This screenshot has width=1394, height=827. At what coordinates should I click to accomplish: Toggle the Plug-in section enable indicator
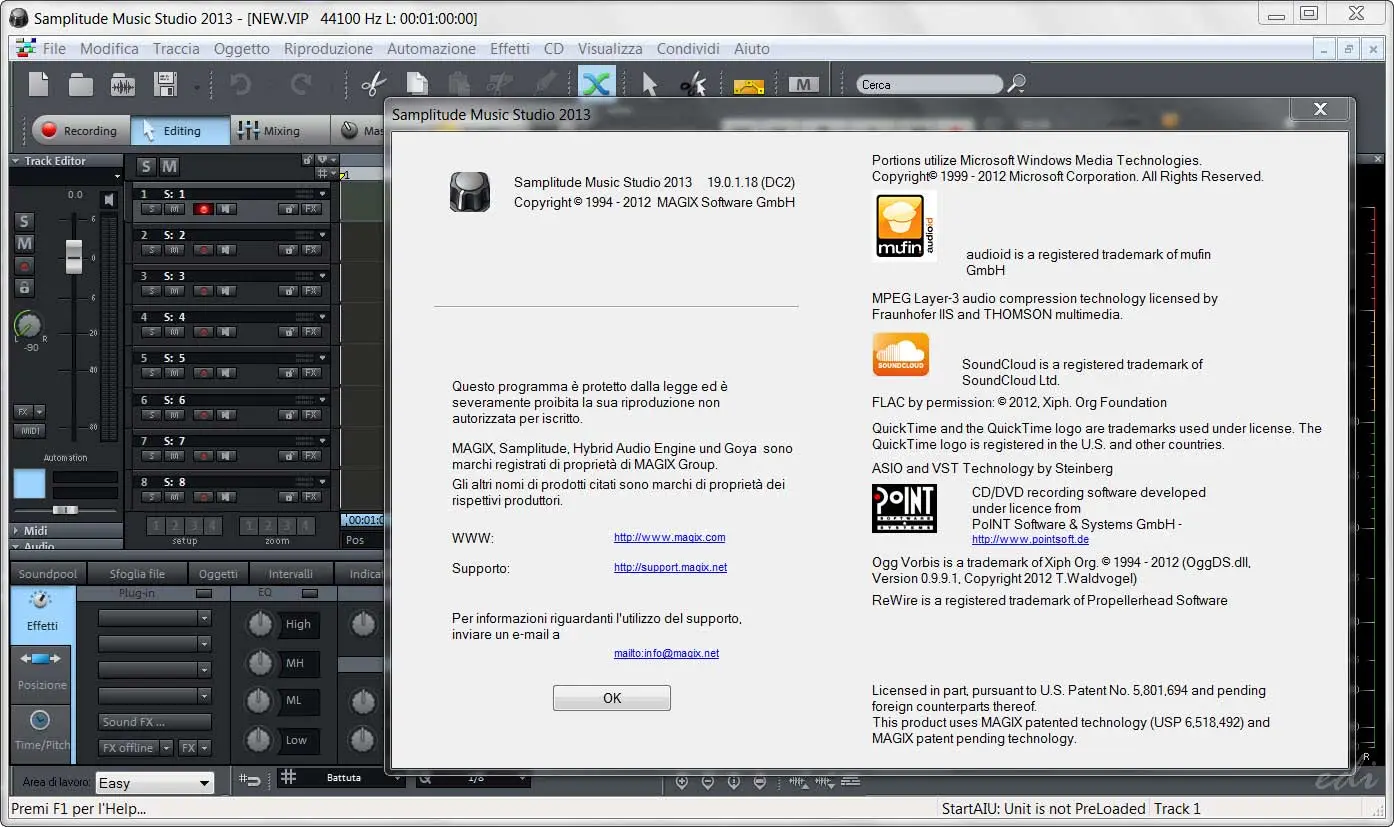[204, 594]
